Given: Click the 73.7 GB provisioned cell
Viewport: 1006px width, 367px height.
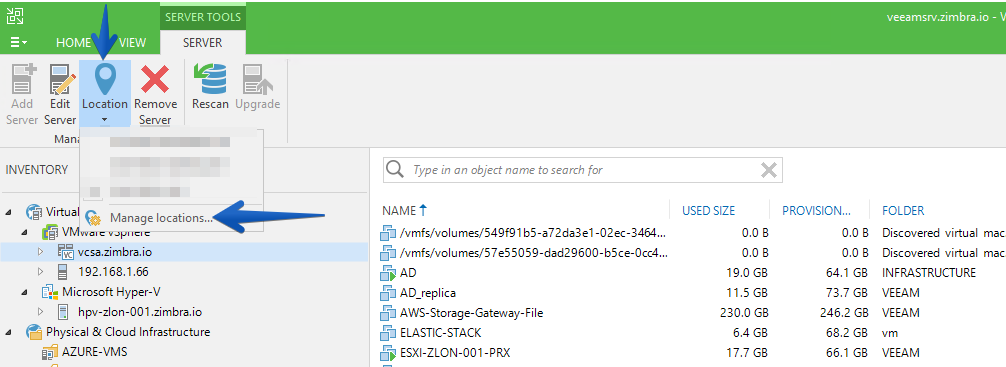Looking at the screenshot, I should click(x=847, y=293).
